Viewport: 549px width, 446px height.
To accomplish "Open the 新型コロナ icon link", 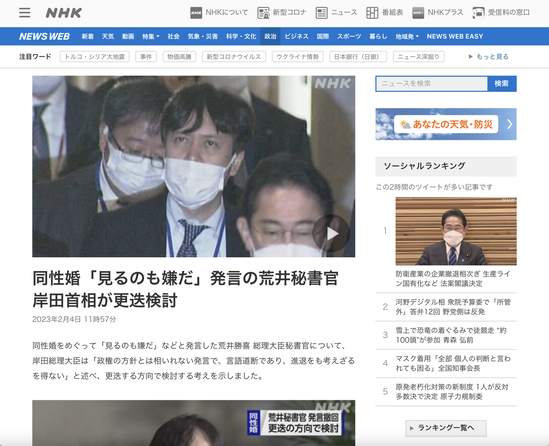I will pos(263,13).
